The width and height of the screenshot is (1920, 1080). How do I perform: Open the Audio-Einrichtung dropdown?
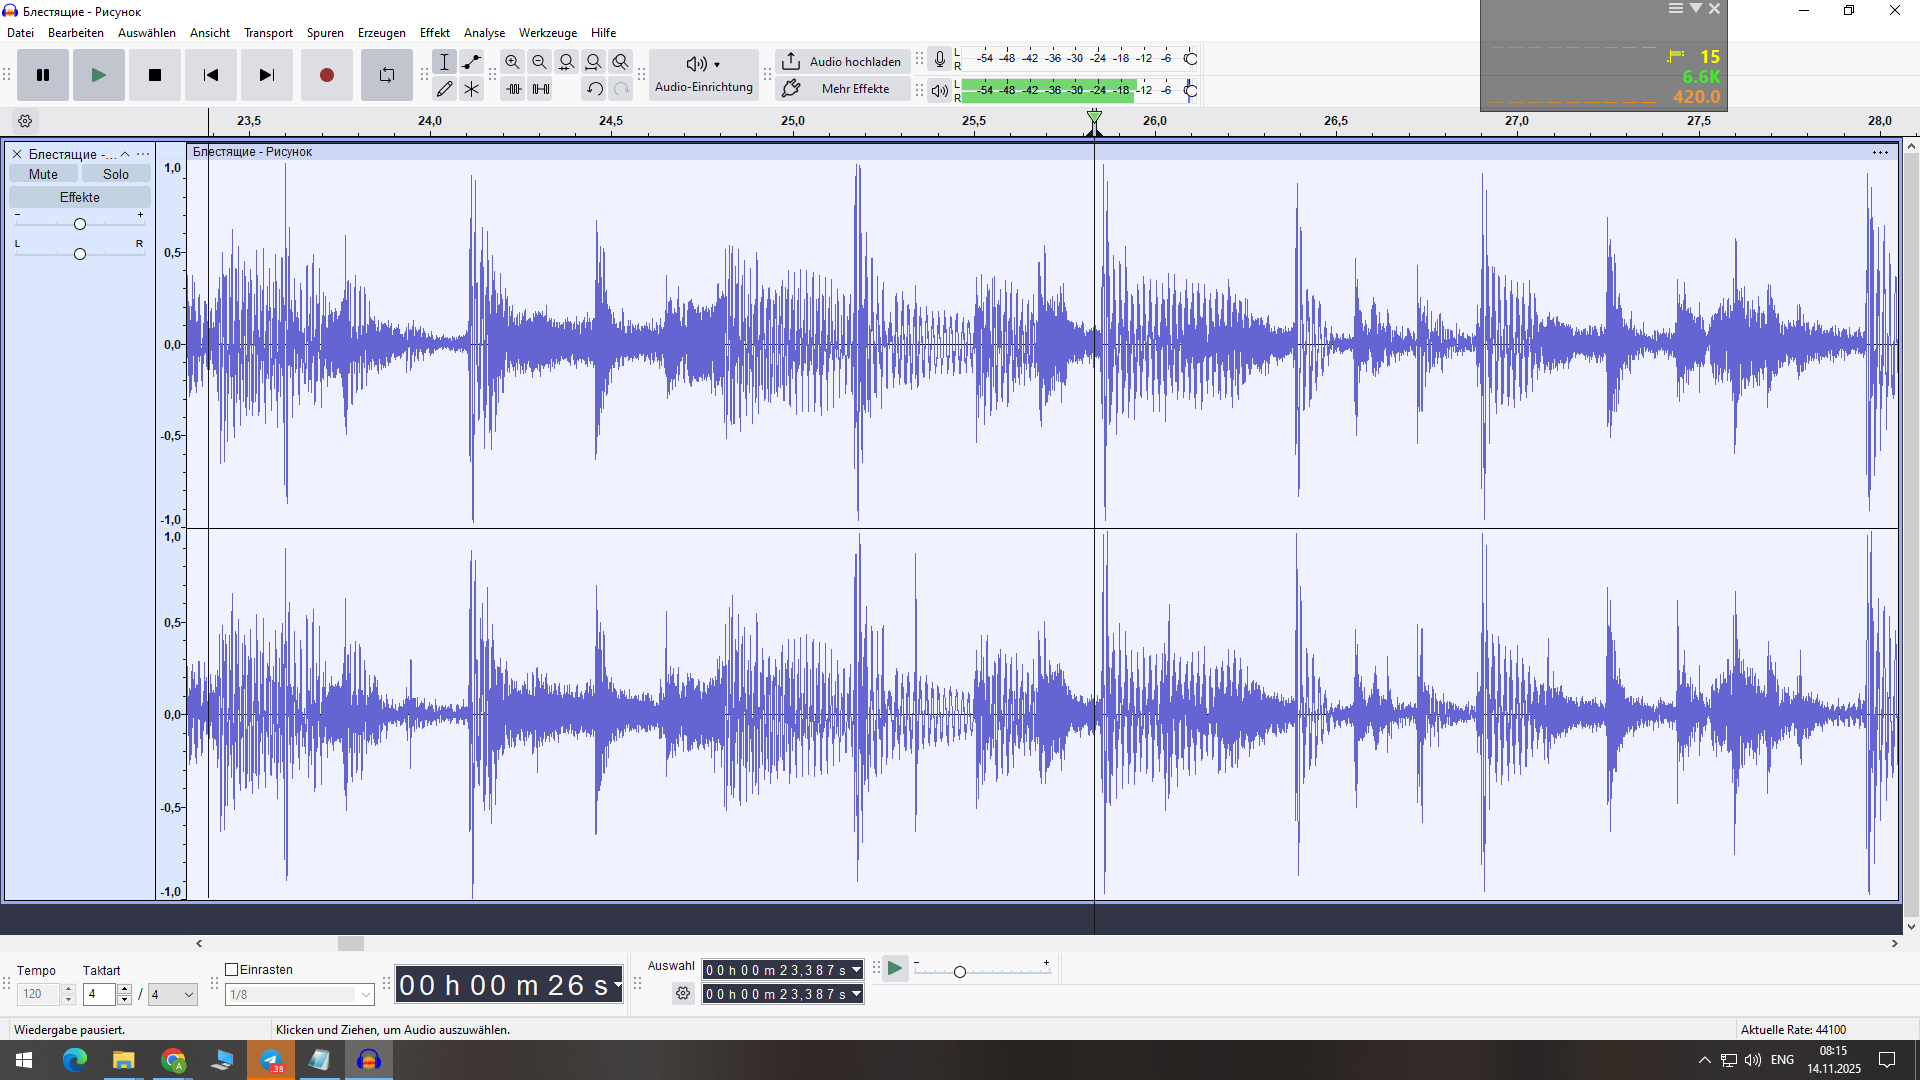pyautogui.click(x=704, y=75)
